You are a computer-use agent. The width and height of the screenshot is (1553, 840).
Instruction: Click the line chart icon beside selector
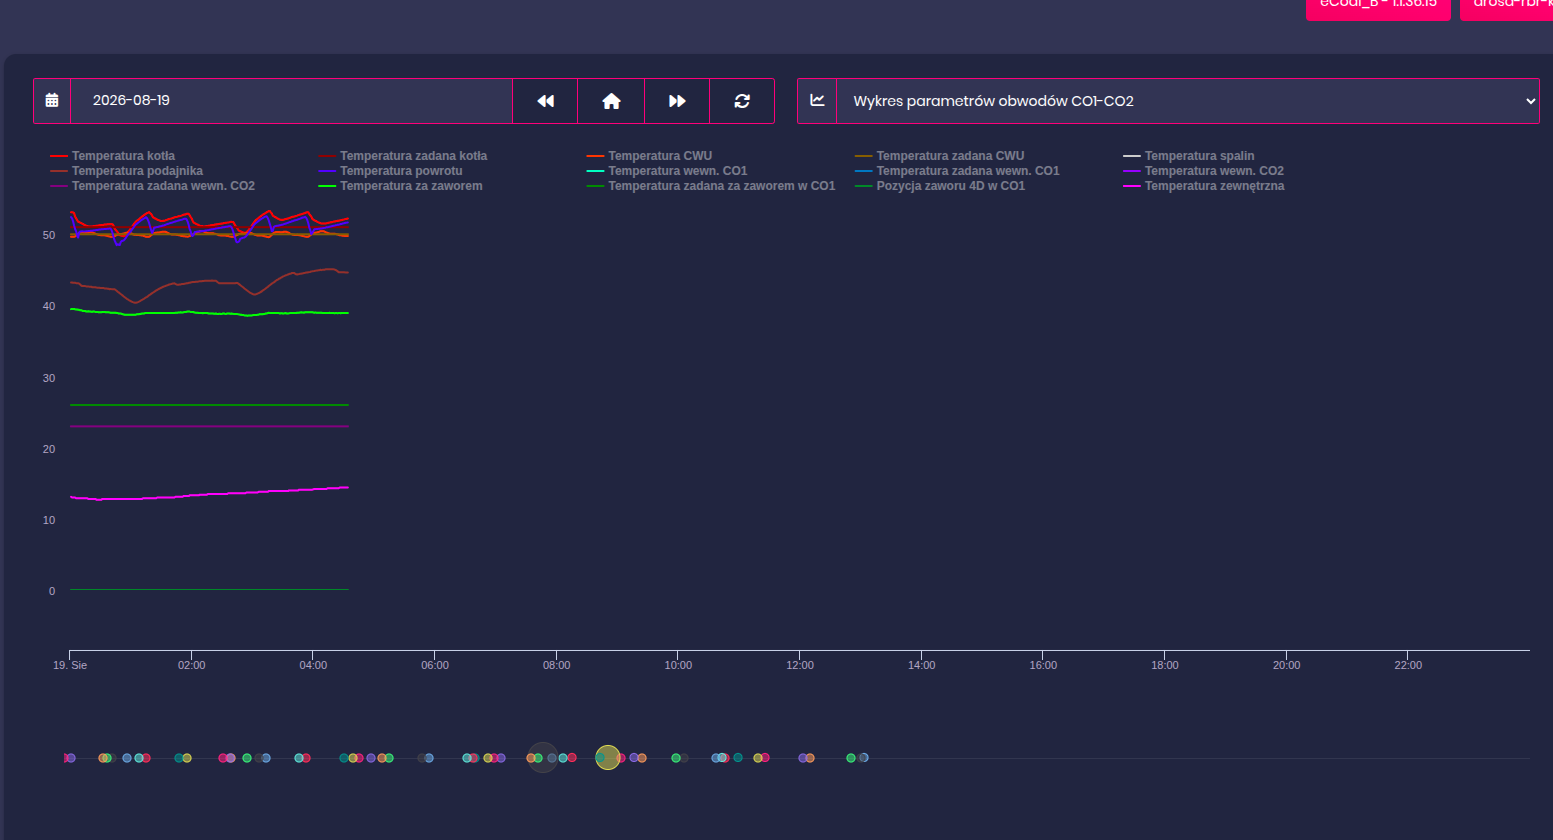click(x=817, y=100)
